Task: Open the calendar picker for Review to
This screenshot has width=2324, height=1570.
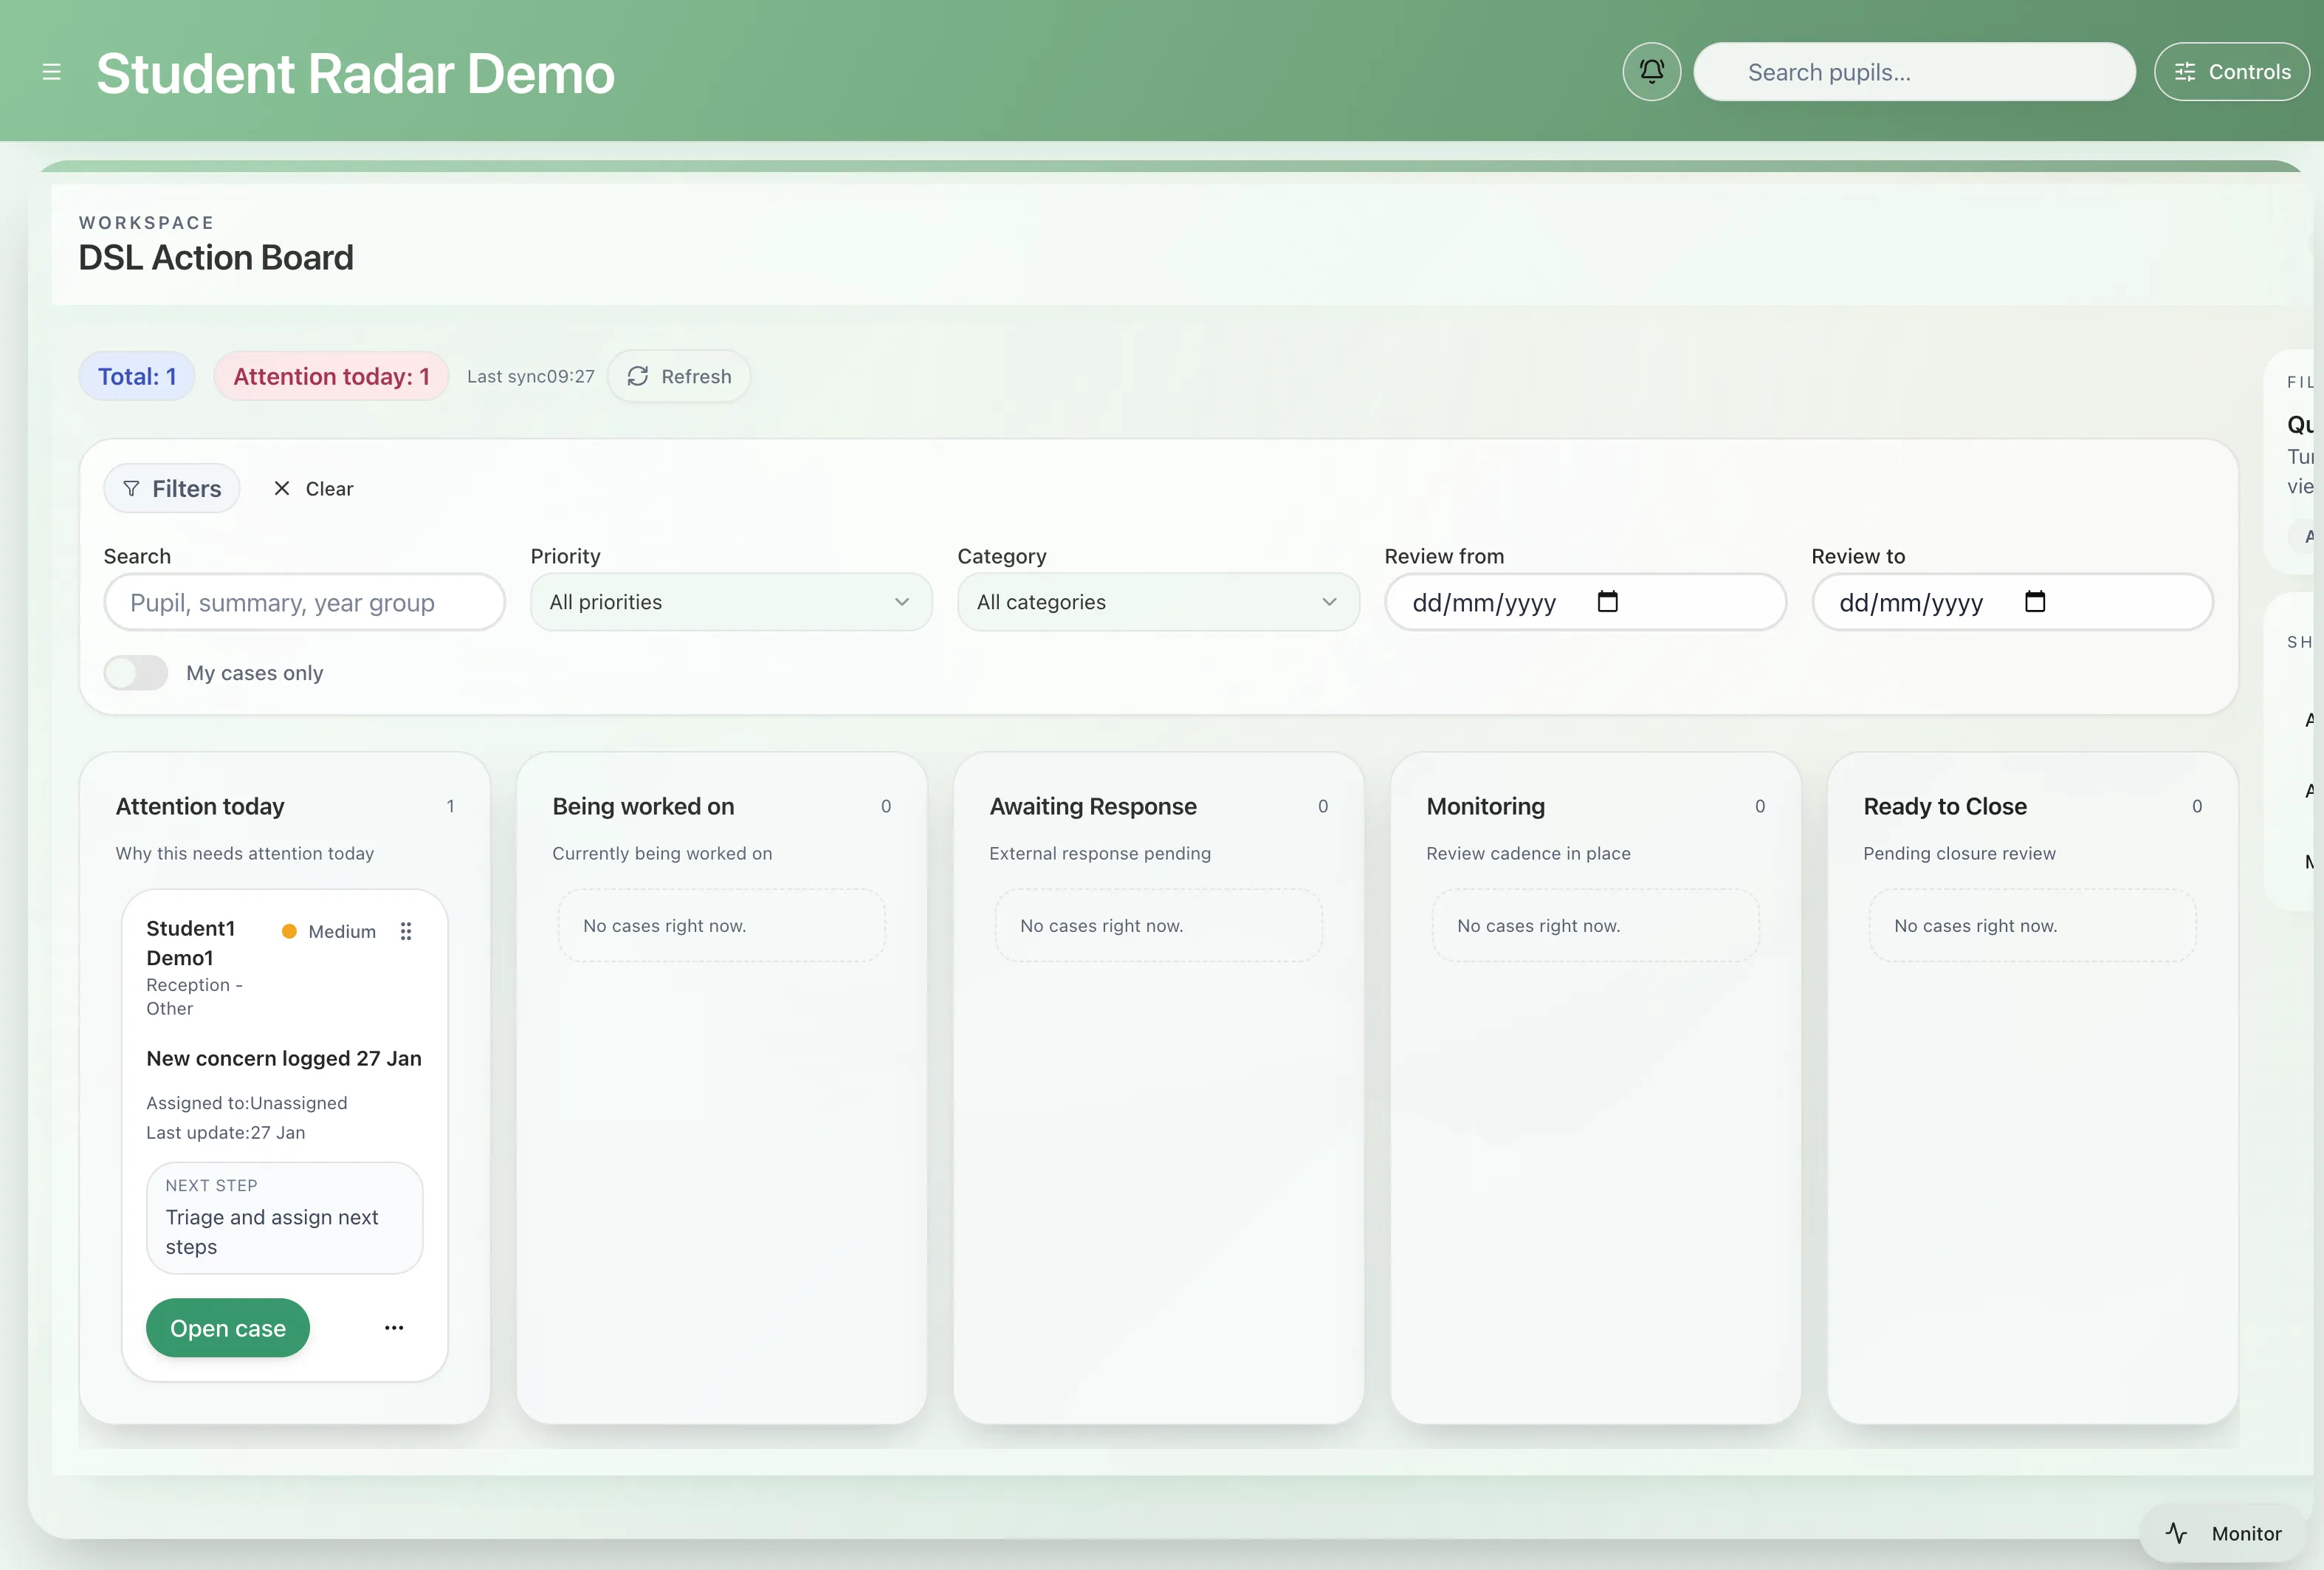Action: (2035, 601)
